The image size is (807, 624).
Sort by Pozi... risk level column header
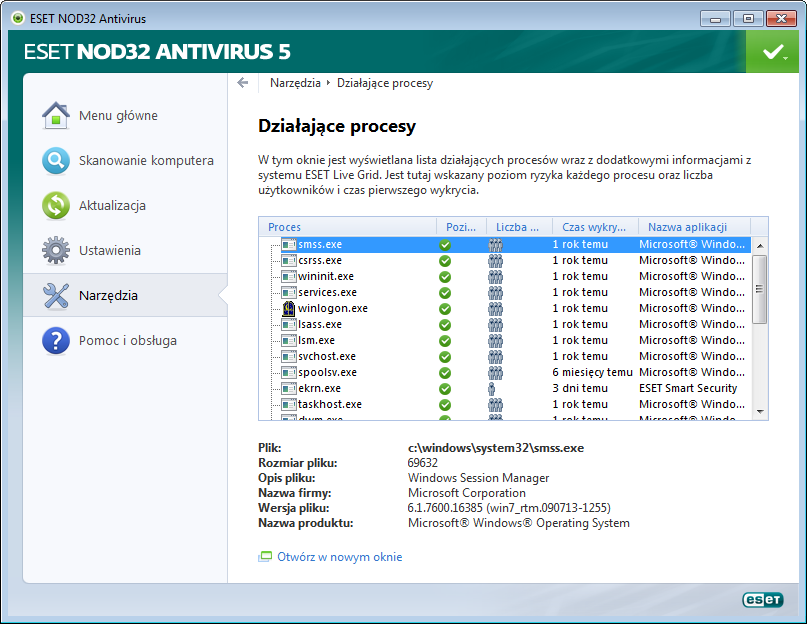461,227
